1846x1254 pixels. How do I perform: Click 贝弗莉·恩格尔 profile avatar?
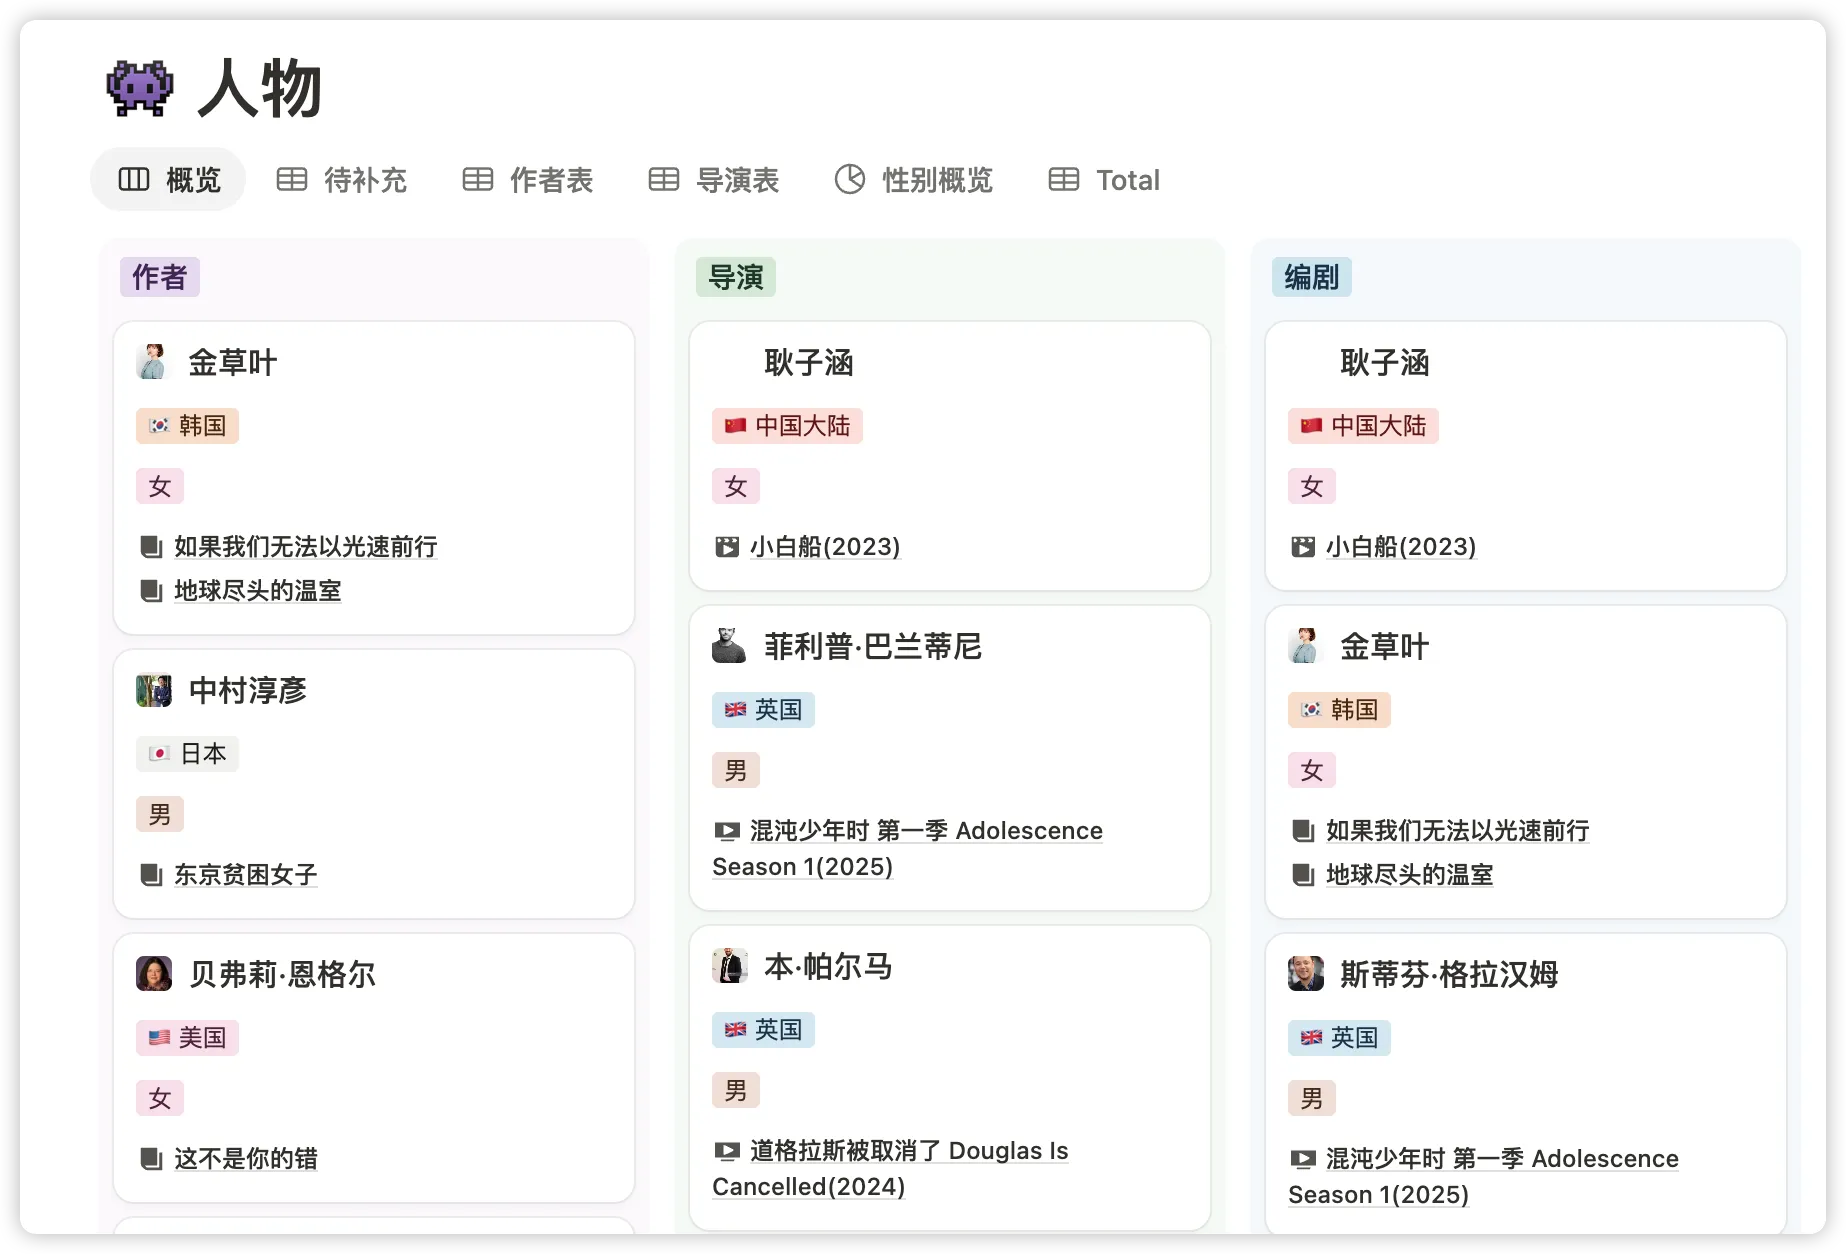coord(154,974)
